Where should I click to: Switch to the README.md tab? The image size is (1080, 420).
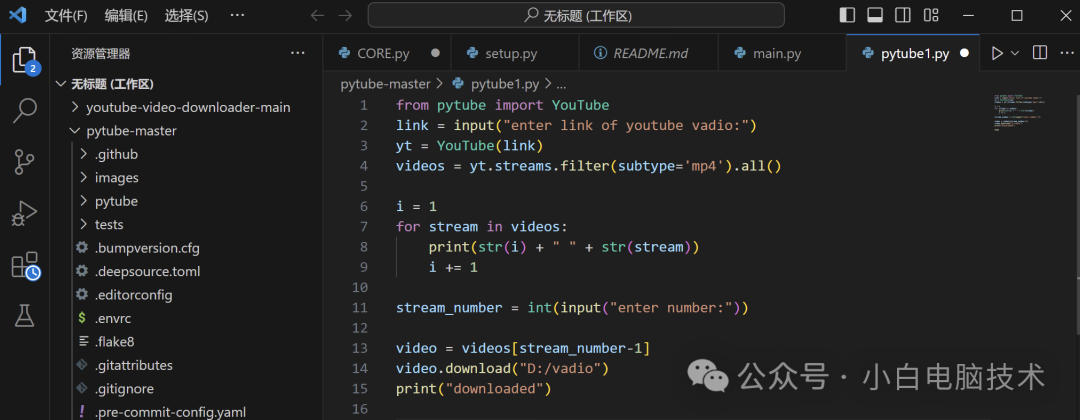coord(650,53)
